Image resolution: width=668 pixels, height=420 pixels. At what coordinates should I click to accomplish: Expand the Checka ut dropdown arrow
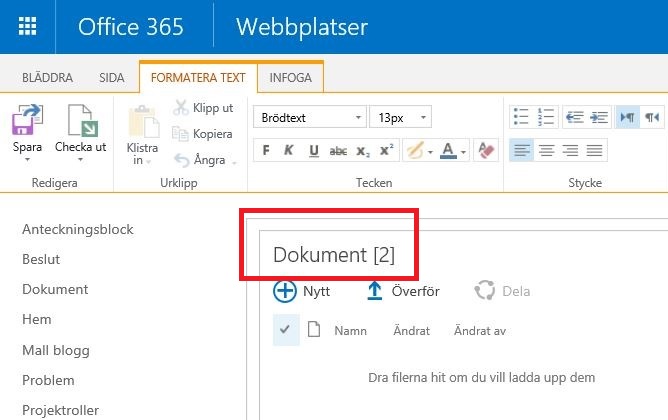pos(81,160)
